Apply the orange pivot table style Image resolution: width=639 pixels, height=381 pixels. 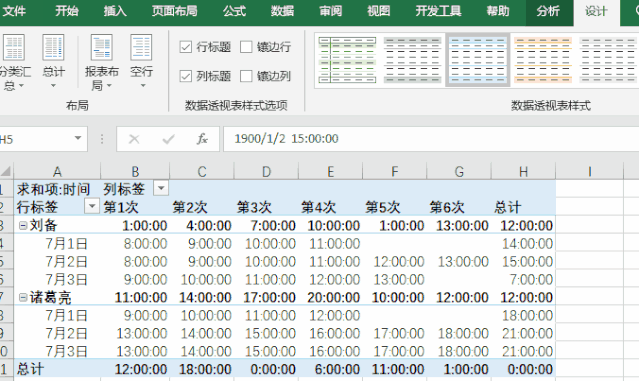543,59
